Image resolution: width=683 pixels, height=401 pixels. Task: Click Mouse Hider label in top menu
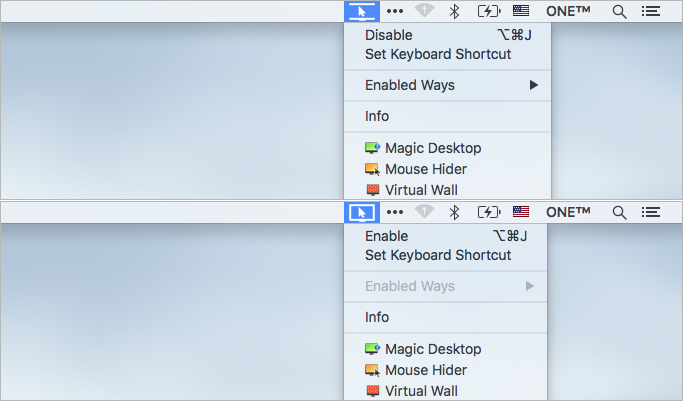click(x=426, y=169)
